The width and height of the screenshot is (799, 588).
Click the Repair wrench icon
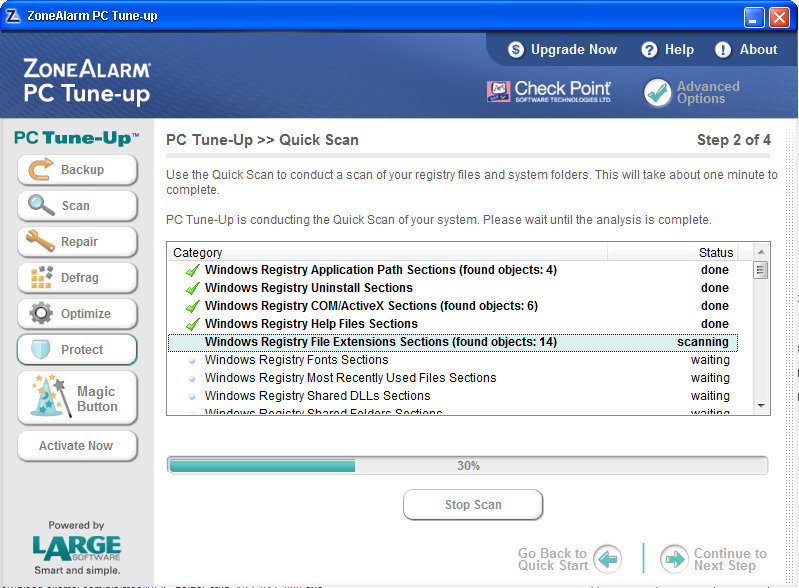click(40, 241)
